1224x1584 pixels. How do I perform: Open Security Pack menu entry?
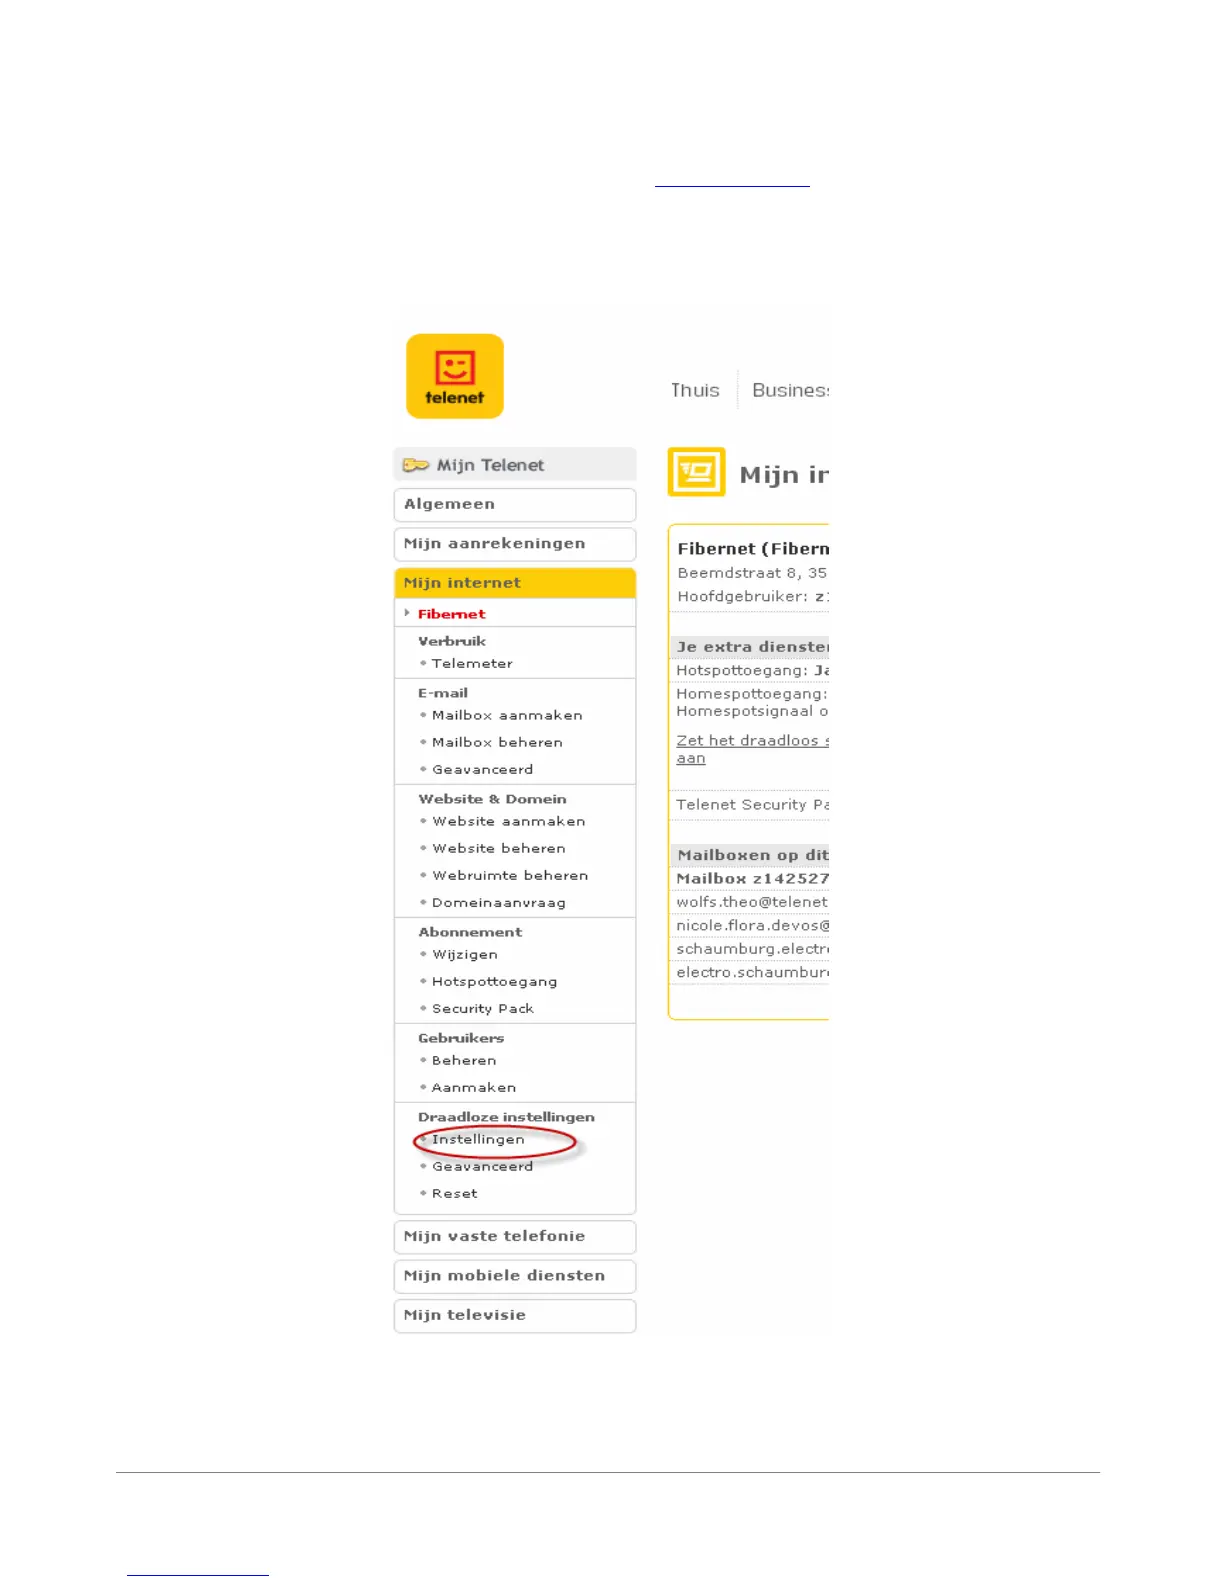[x=482, y=1008]
